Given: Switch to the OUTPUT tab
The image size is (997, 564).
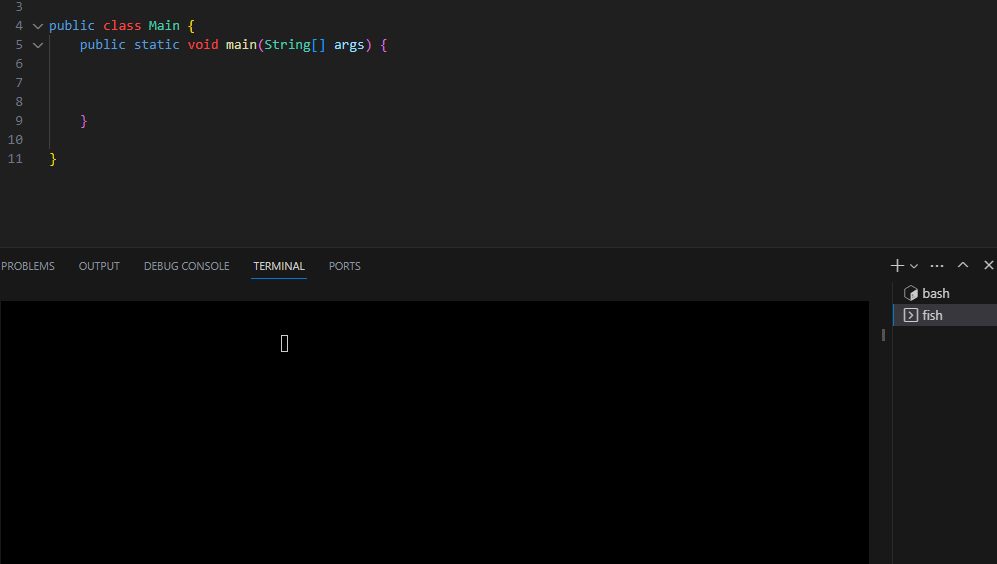Looking at the screenshot, I should [x=99, y=266].
